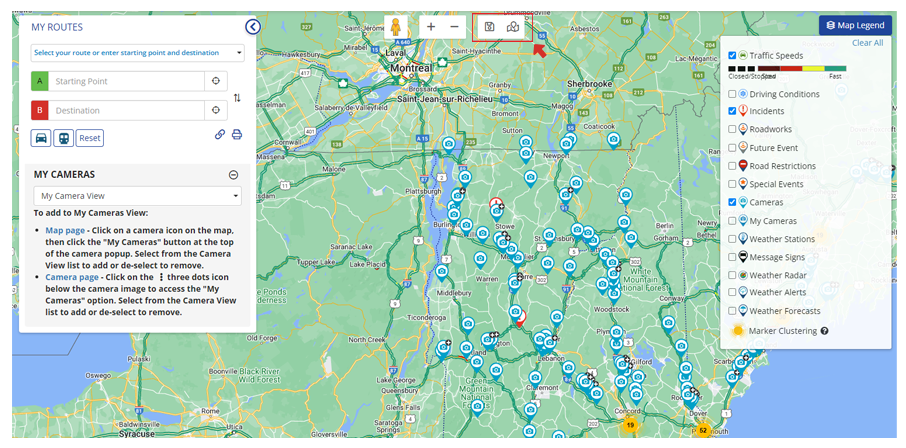
Task: Click the save map view icon
Action: 489,27
